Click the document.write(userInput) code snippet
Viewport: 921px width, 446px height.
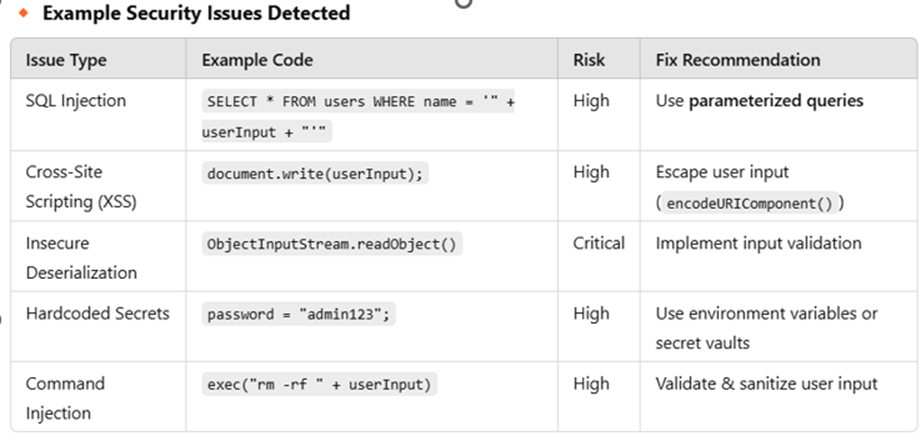[x=315, y=174]
